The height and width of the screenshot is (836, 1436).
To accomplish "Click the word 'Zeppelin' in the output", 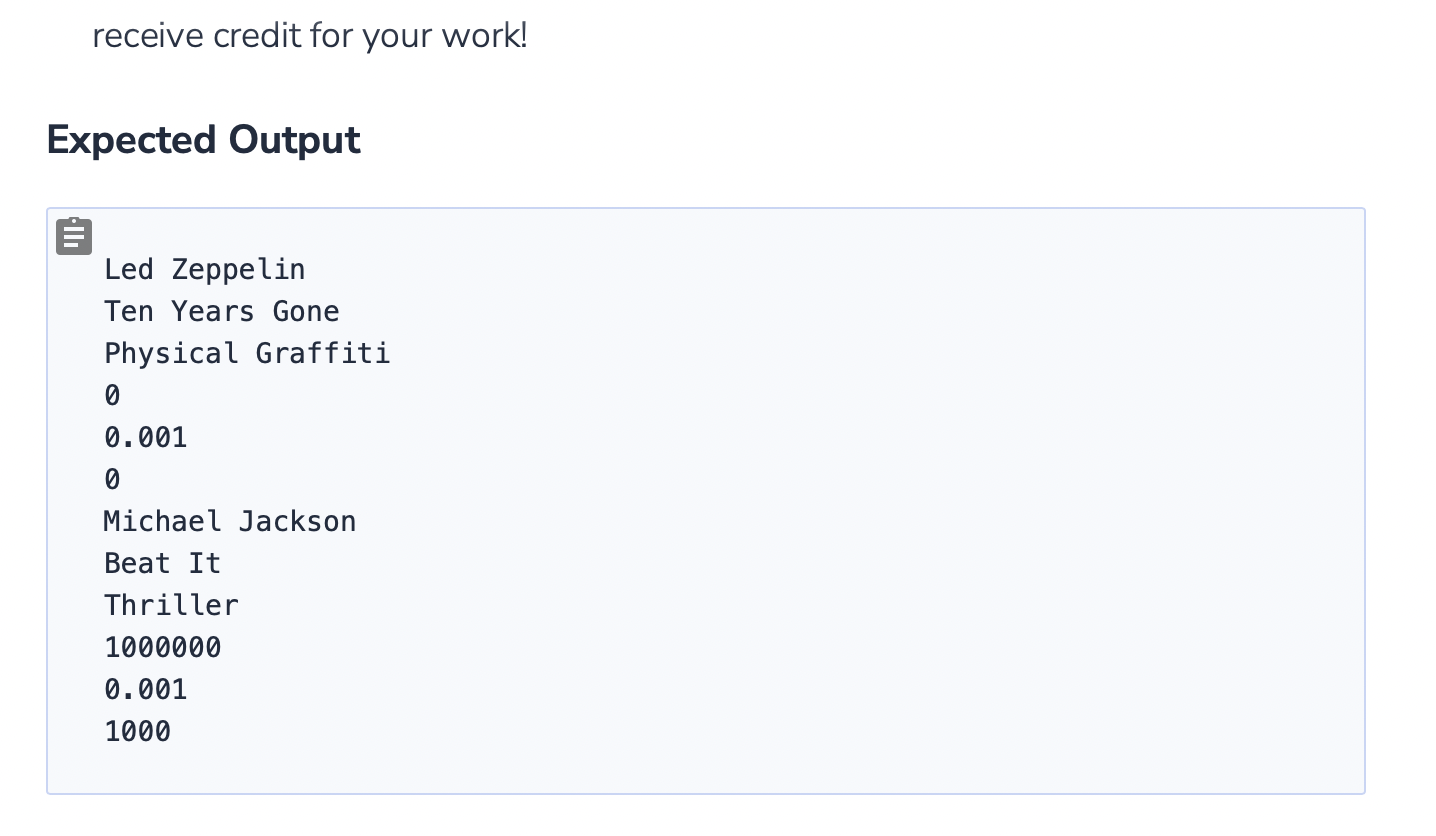I will point(238,269).
